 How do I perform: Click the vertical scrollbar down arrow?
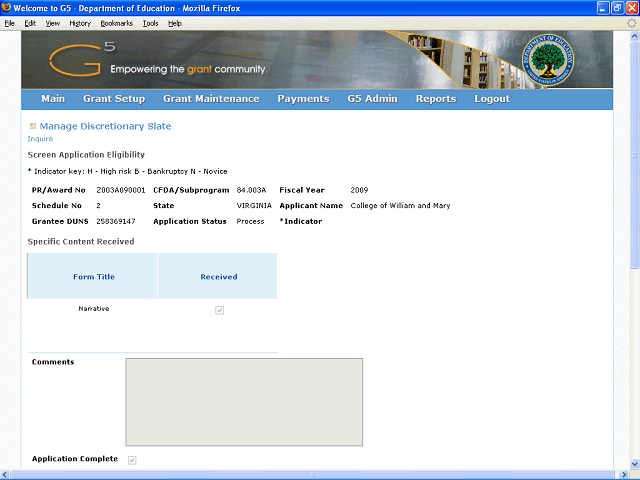pos(635,464)
